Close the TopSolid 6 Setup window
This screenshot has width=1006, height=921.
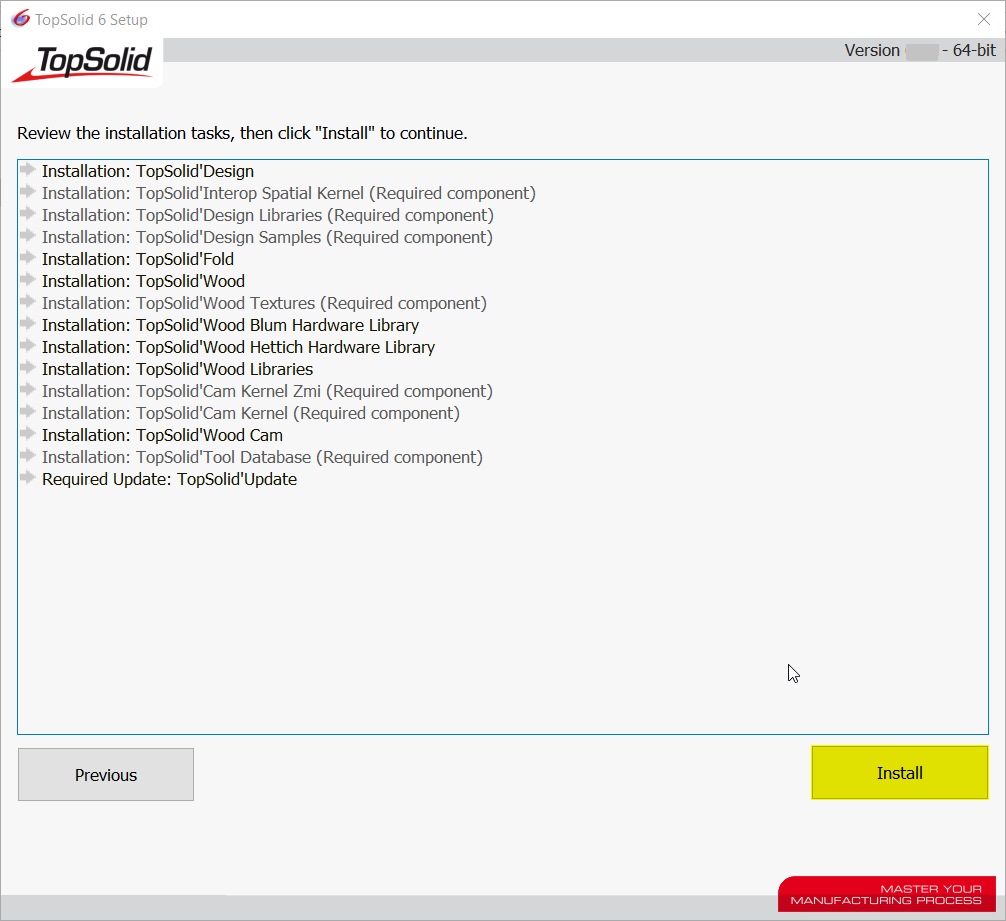click(x=984, y=19)
